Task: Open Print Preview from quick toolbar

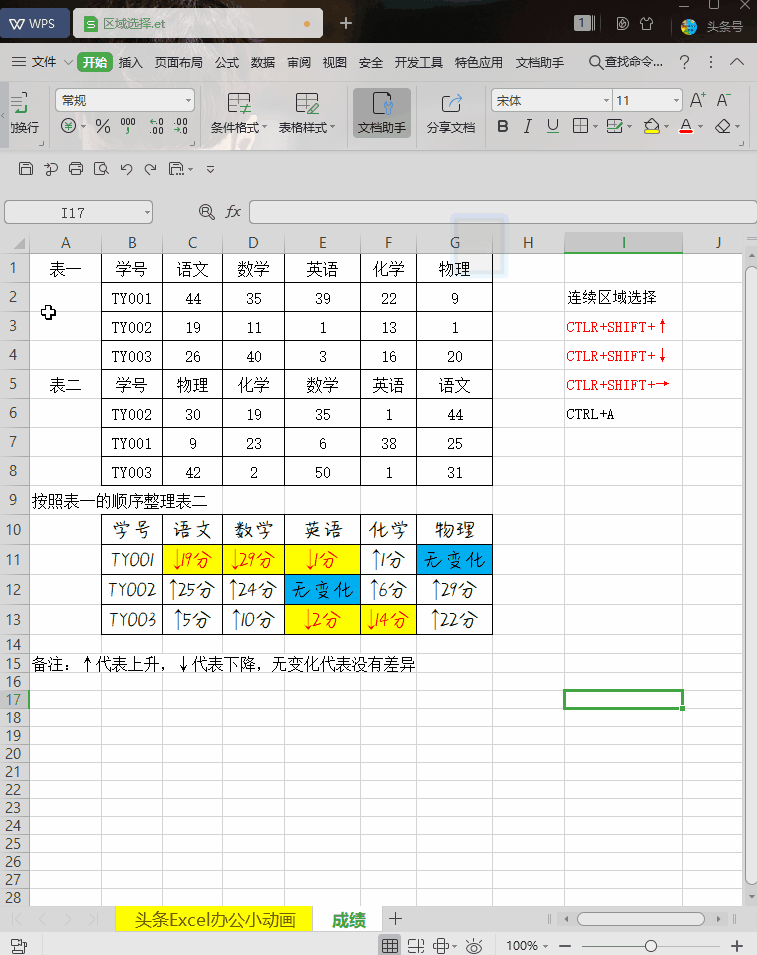Action: pos(101,169)
